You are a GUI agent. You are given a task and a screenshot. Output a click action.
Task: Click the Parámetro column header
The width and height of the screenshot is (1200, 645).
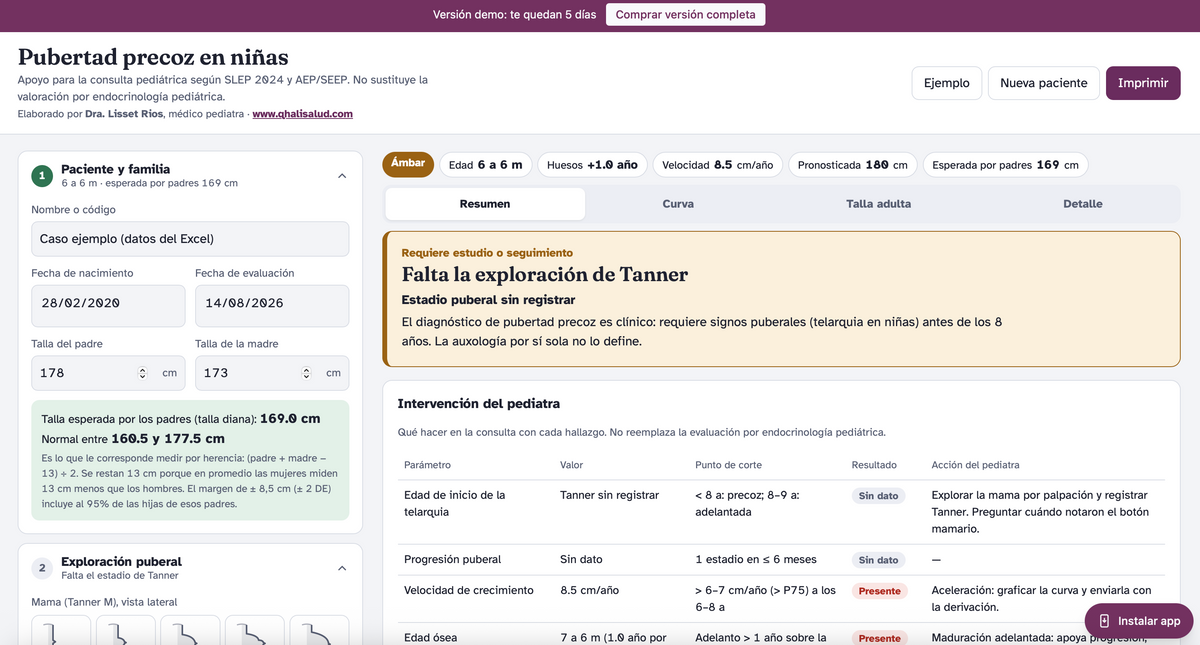coord(427,465)
